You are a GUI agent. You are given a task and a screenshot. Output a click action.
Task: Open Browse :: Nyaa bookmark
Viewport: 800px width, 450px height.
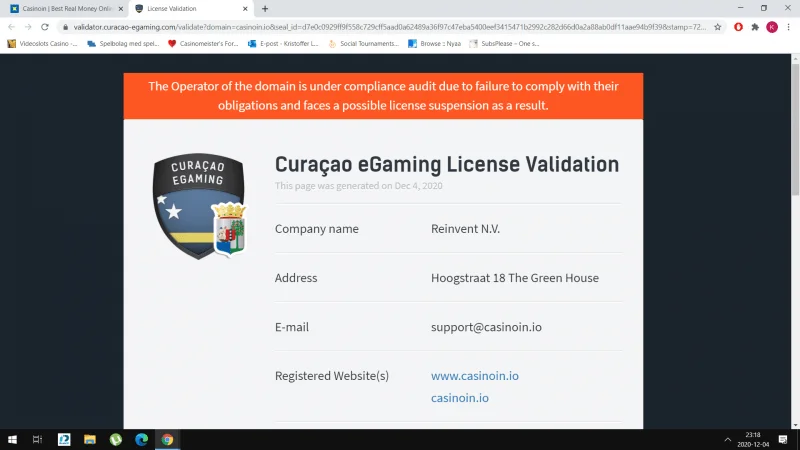[x=435, y=44]
